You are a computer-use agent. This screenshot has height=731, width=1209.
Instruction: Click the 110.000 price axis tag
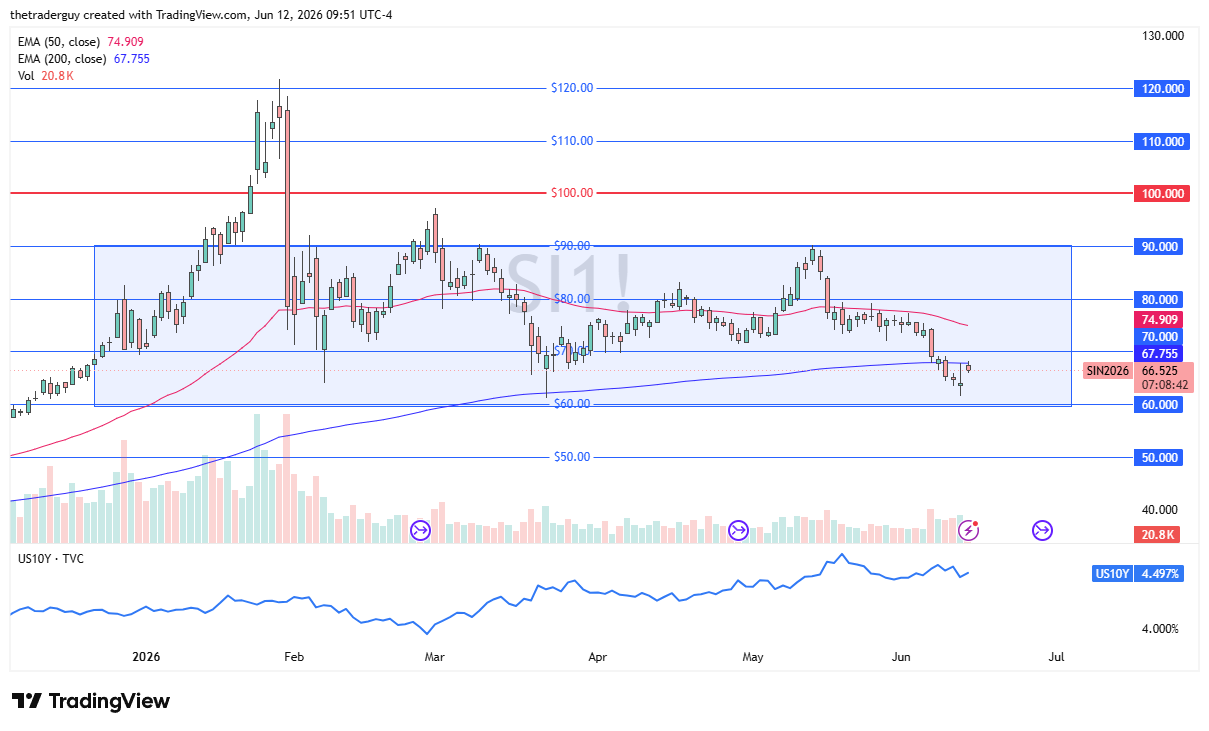pos(1161,141)
